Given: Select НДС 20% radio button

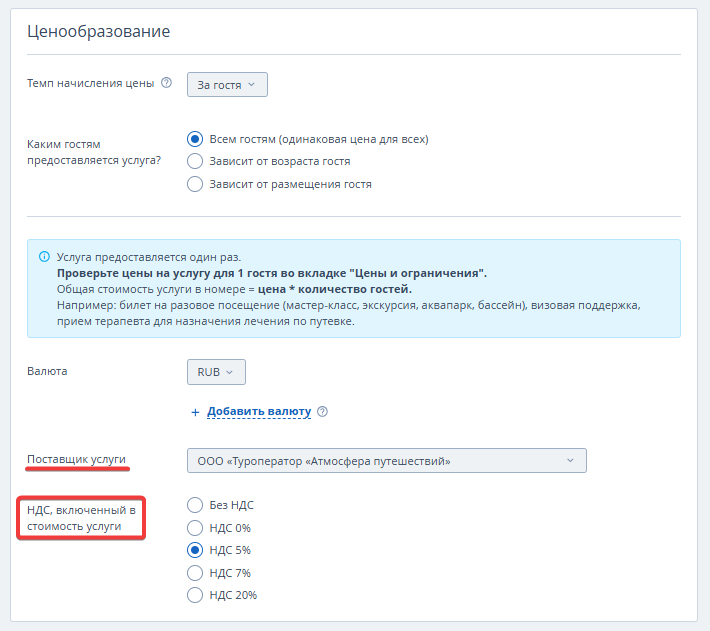Looking at the screenshot, I should 195,595.
